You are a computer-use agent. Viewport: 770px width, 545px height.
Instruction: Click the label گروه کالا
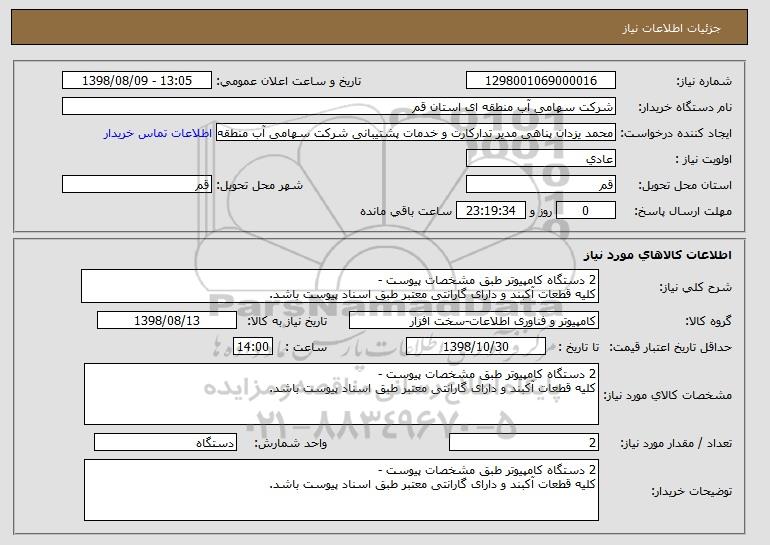point(708,322)
